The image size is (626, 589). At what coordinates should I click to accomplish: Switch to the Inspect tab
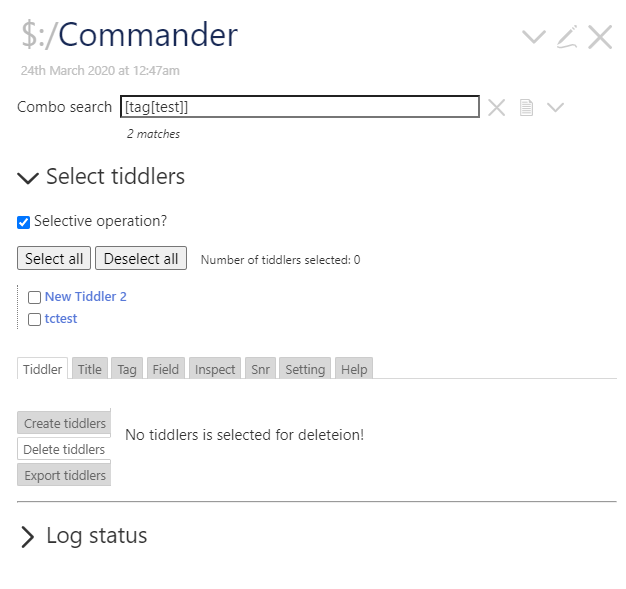(215, 369)
